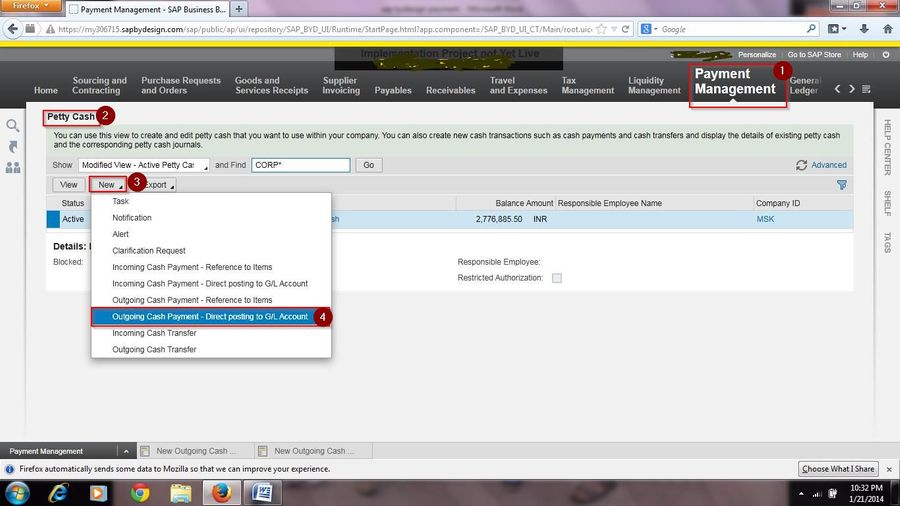This screenshot has height=506, width=900.
Task: Click the search magnifier icon in left sidebar
Action: pos(13,126)
